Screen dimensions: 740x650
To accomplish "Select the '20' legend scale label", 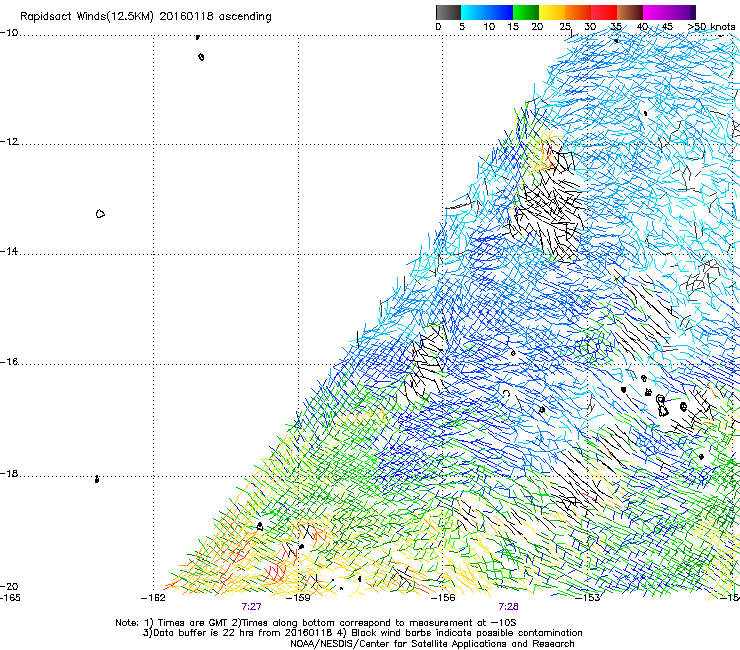I will (x=537, y=27).
